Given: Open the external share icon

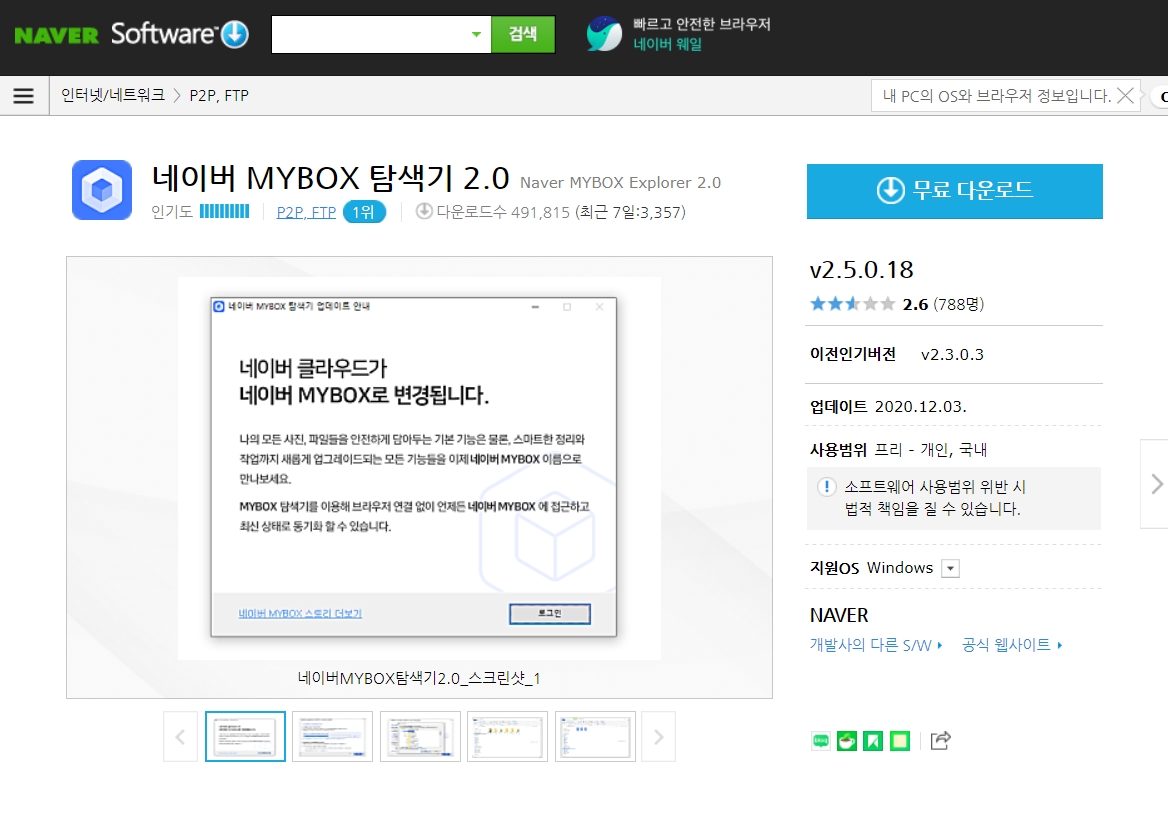Looking at the screenshot, I should pos(940,740).
